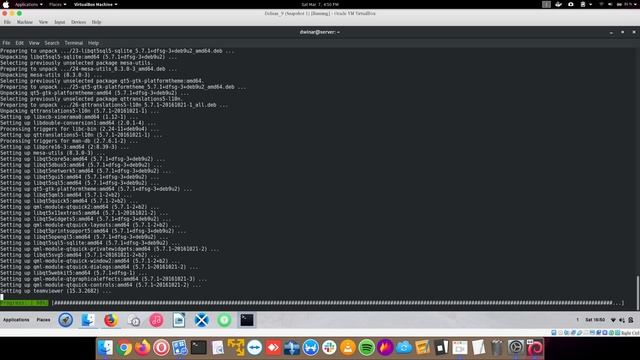Select the terminal icon in guest panel

coord(247,320)
